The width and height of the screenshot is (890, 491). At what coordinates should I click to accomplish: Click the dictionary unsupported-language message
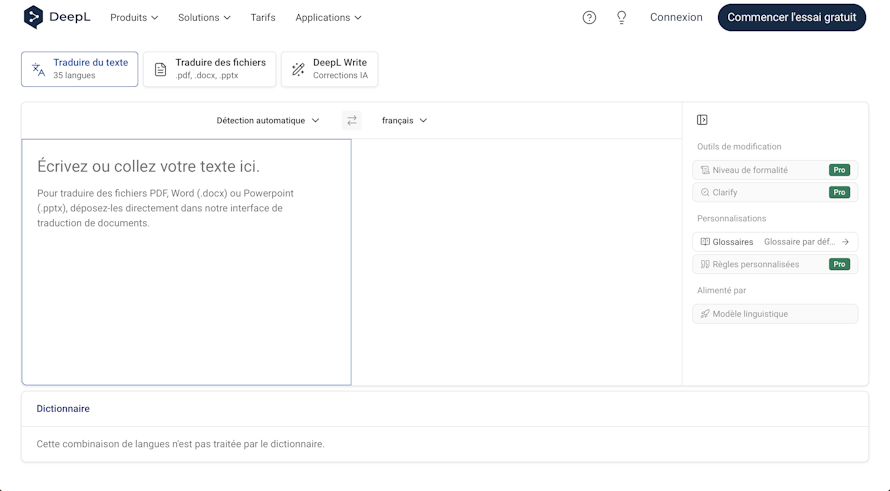[180, 444]
